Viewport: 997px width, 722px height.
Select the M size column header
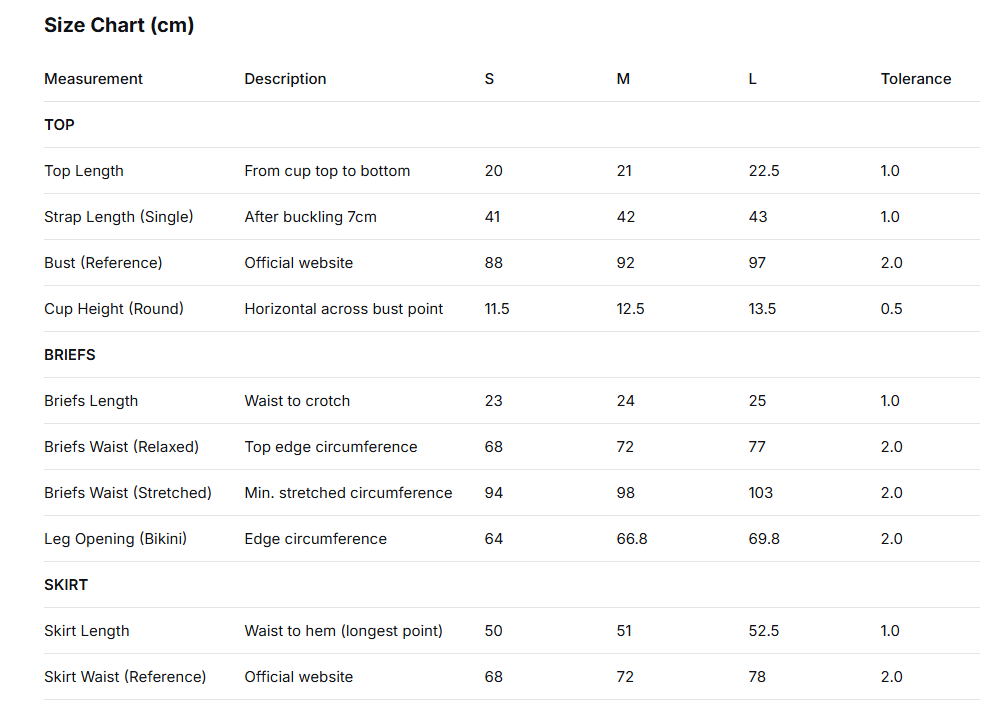pyautogui.click(x=623, y=79)
